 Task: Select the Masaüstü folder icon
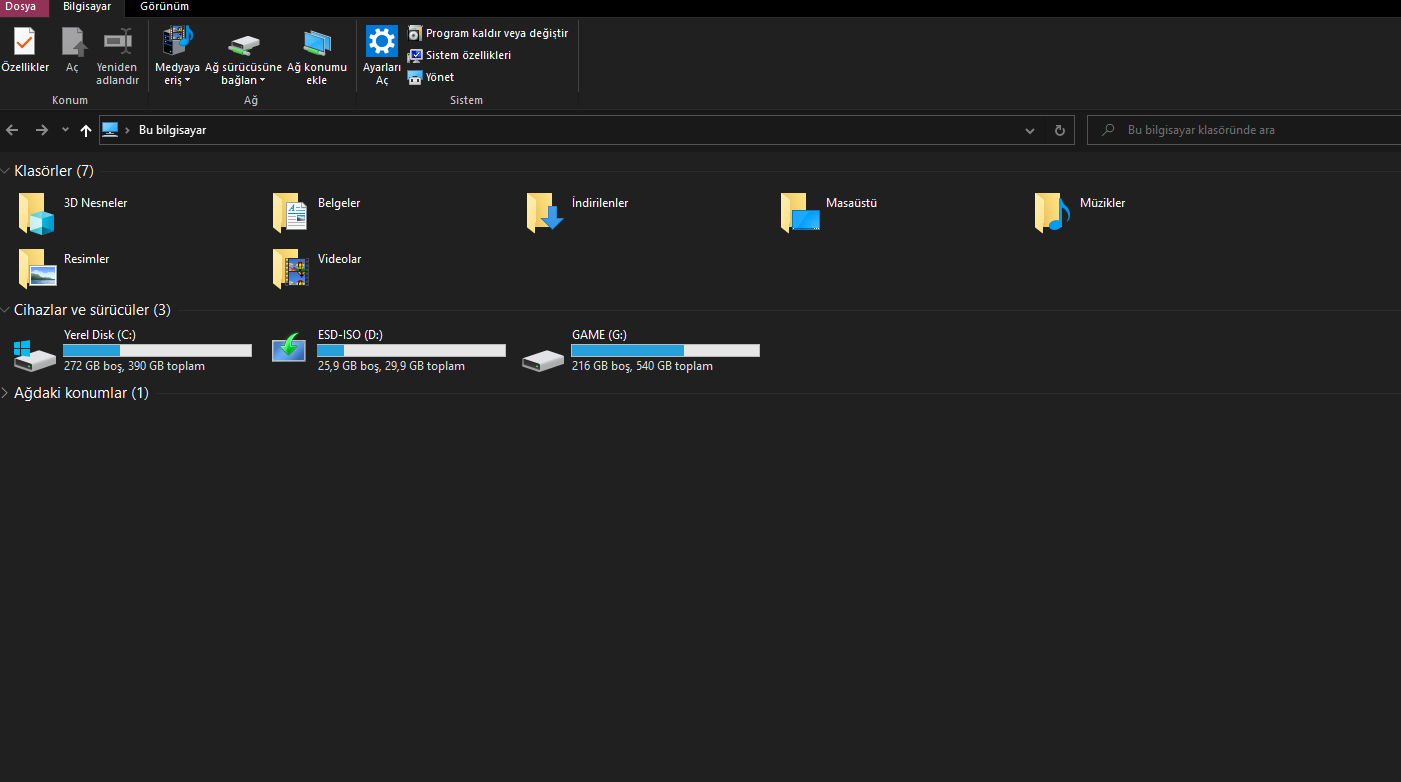point(800,213)
